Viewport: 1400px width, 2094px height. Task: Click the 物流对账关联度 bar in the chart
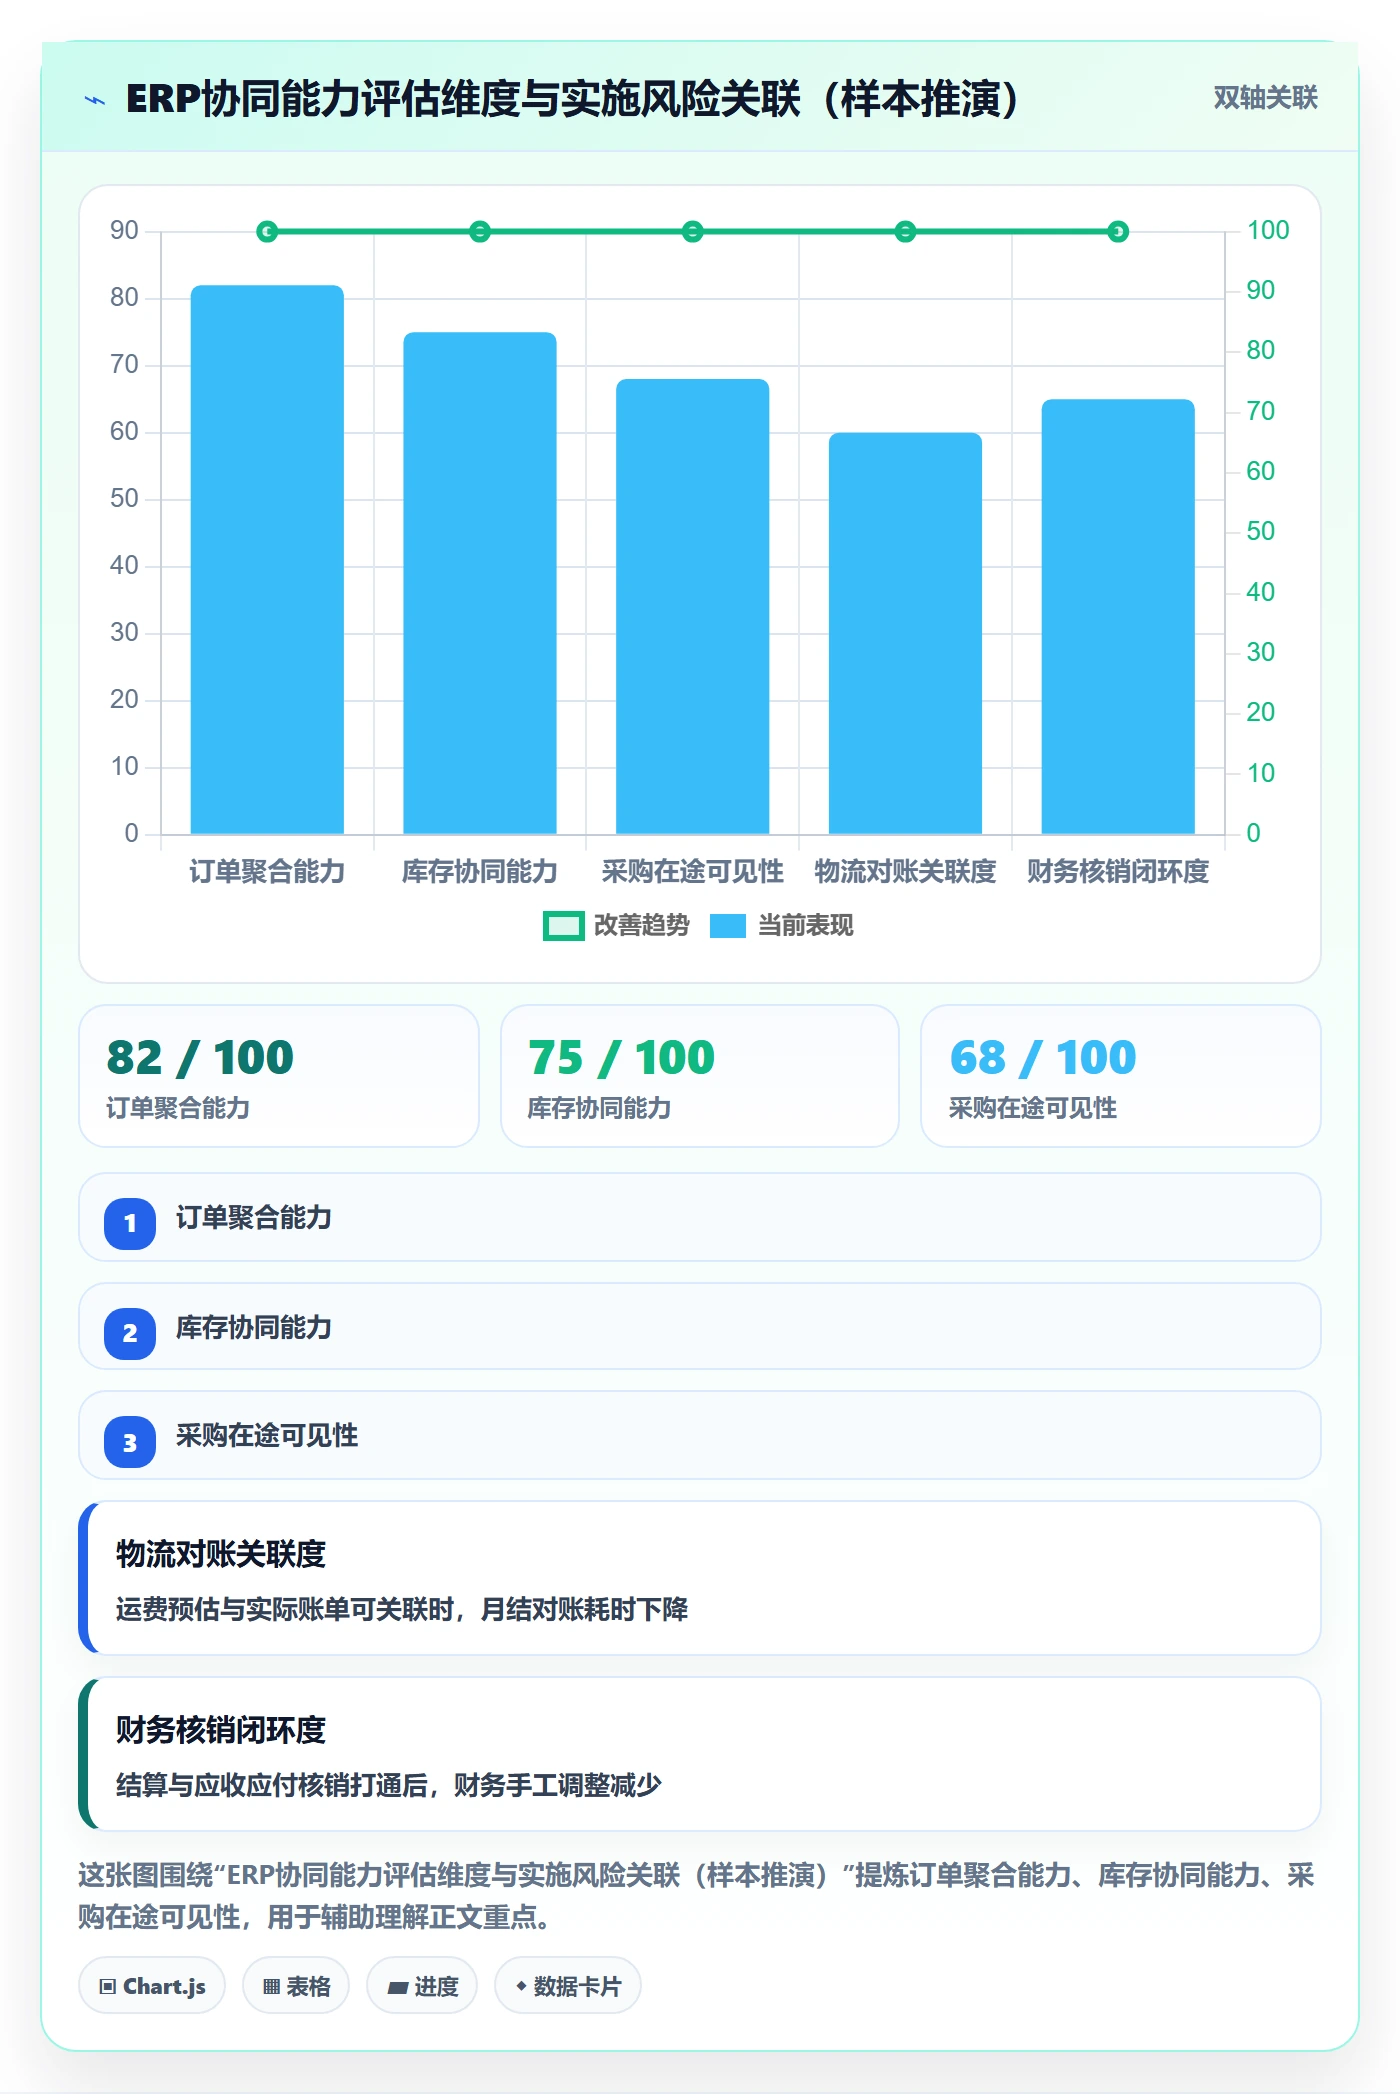(x=905, y=633)
